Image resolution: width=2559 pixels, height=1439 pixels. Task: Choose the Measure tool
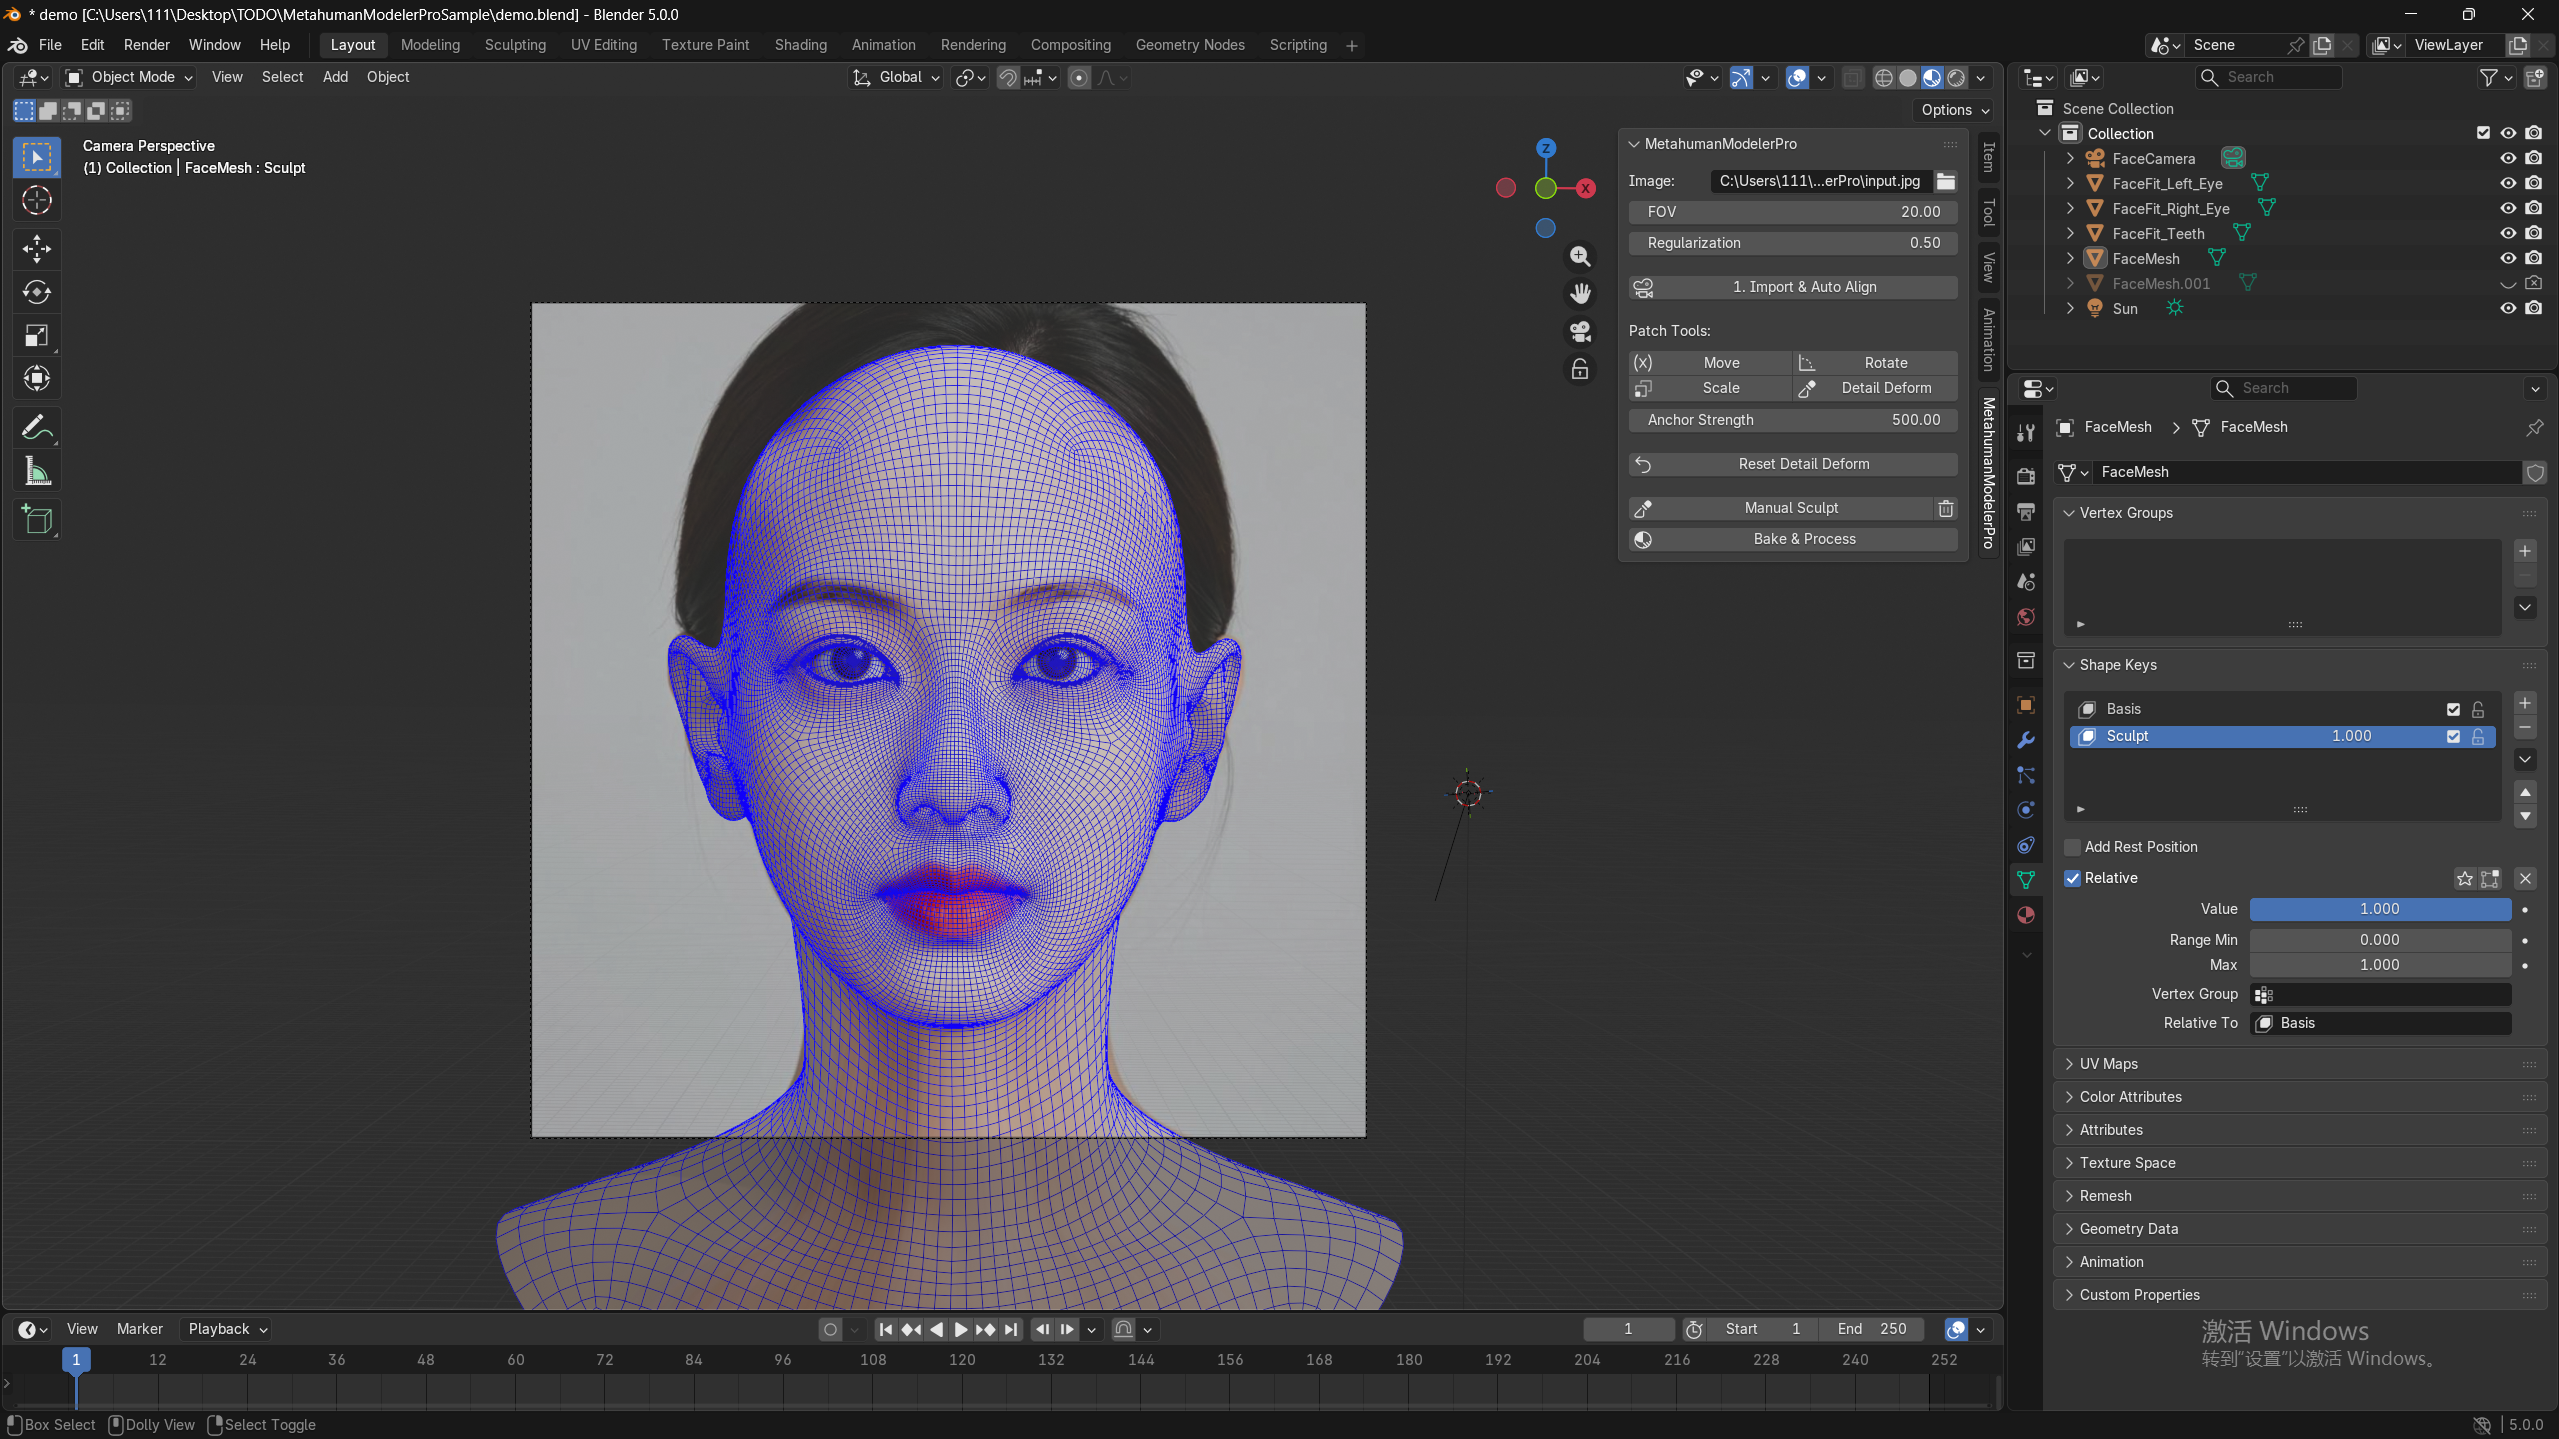coord(37,472)
